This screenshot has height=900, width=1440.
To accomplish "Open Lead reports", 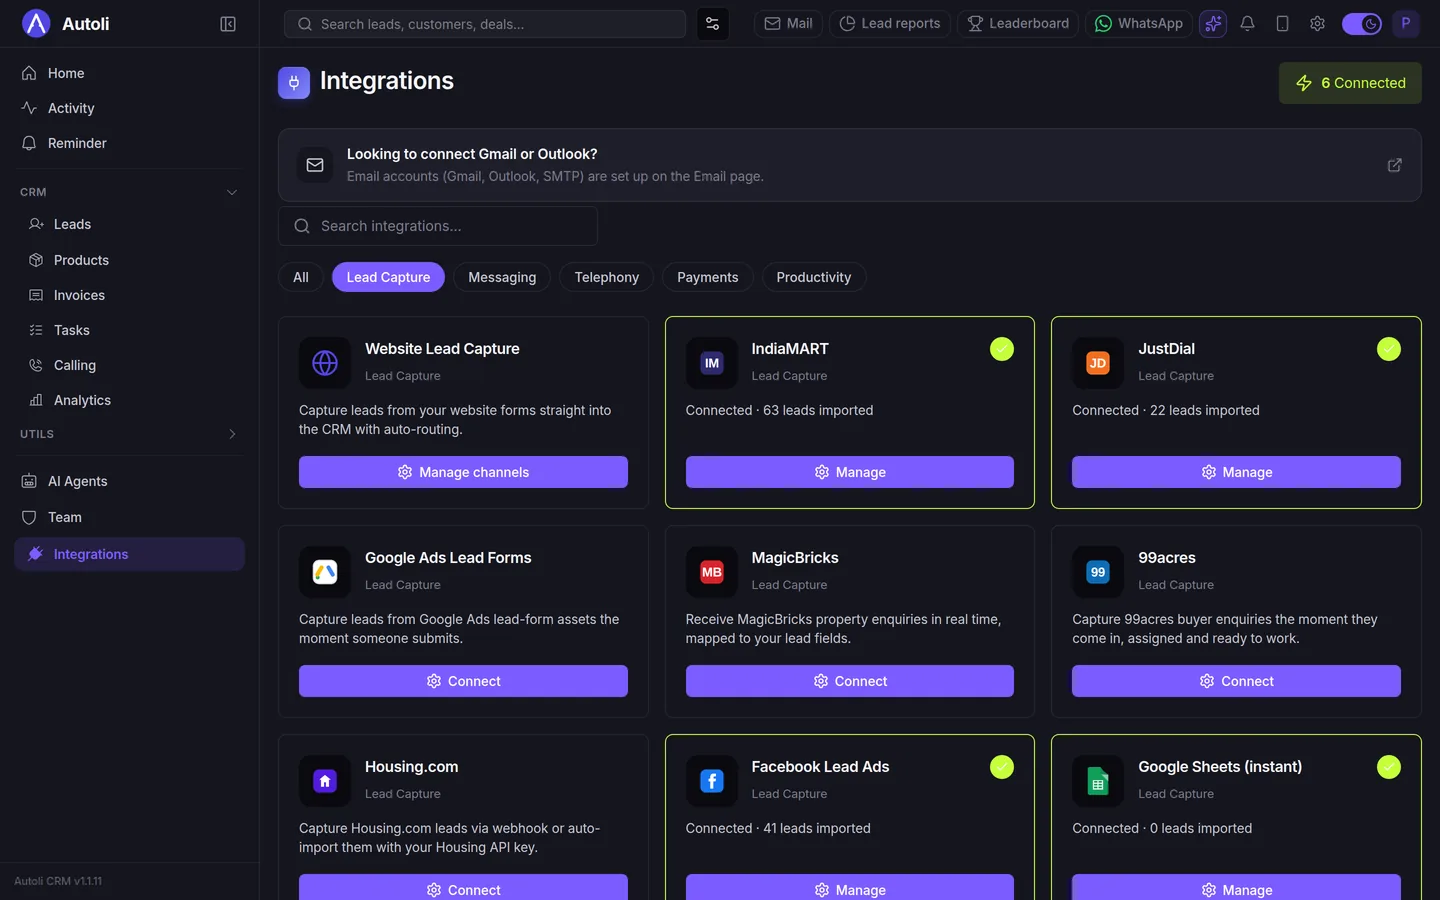I will coord(890,24).
